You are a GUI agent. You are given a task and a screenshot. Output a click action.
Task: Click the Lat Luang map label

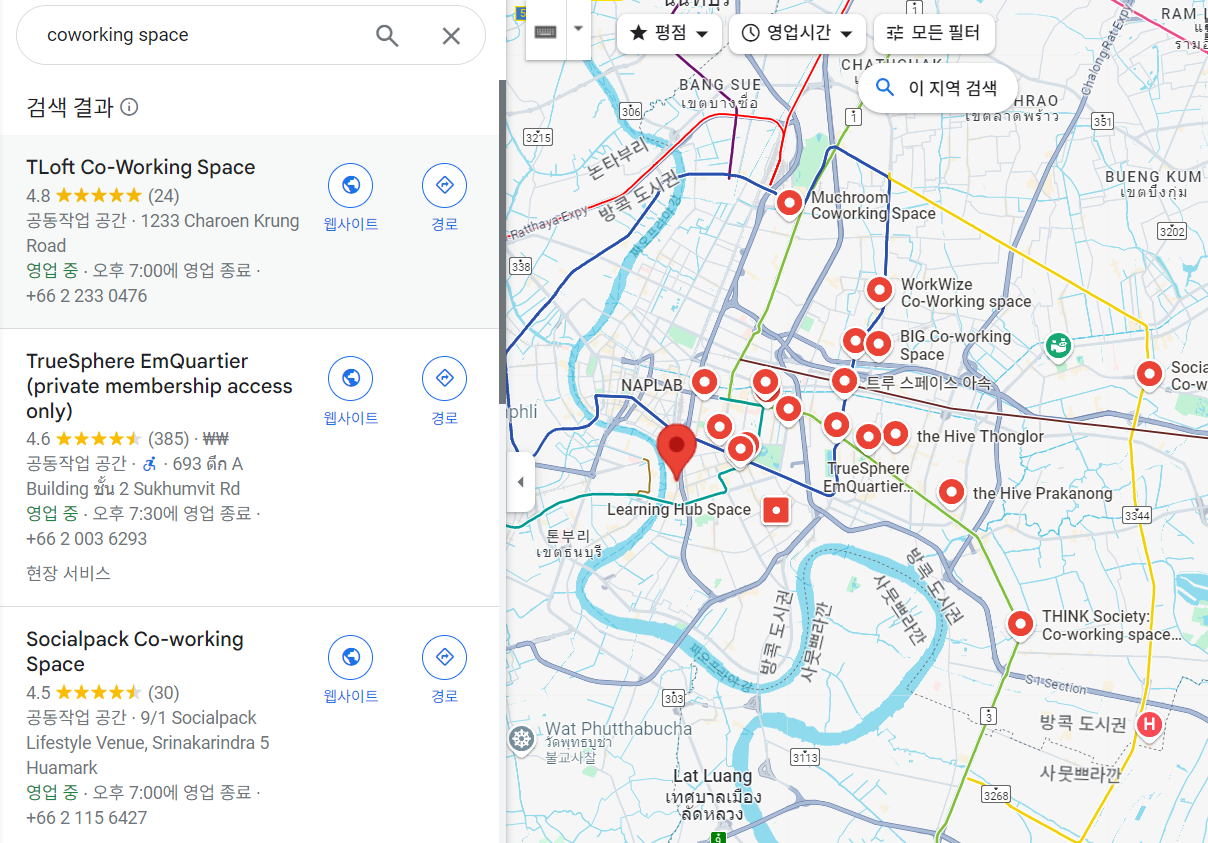pyautogui.click(x=712, y=776)
